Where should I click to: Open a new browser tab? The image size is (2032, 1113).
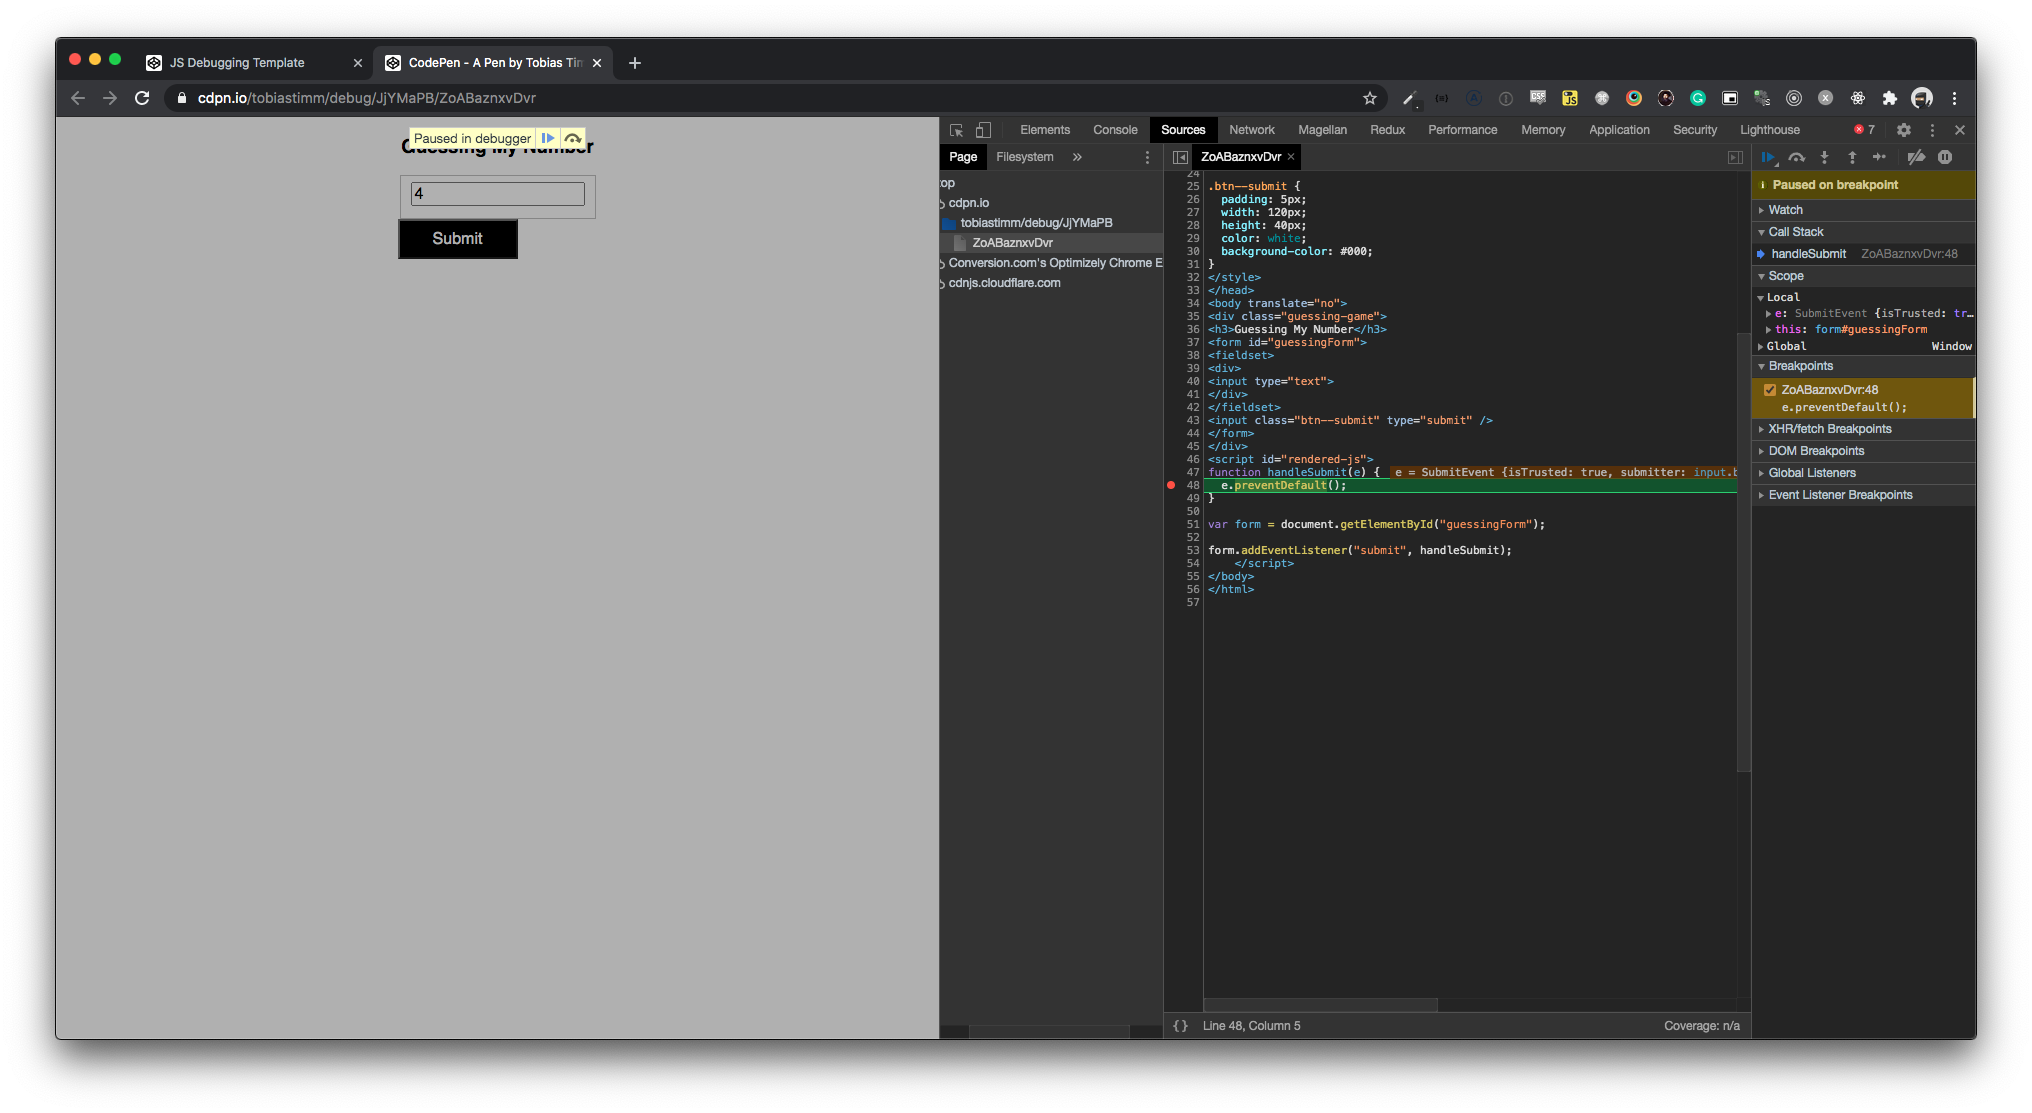pyautogui.click(x=634, y=63)
